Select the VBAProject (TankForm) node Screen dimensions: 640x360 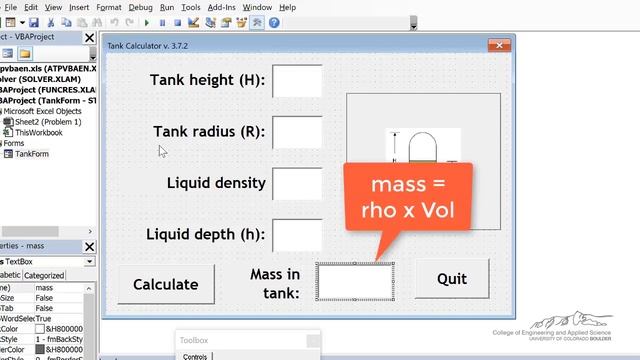(48, 100)
